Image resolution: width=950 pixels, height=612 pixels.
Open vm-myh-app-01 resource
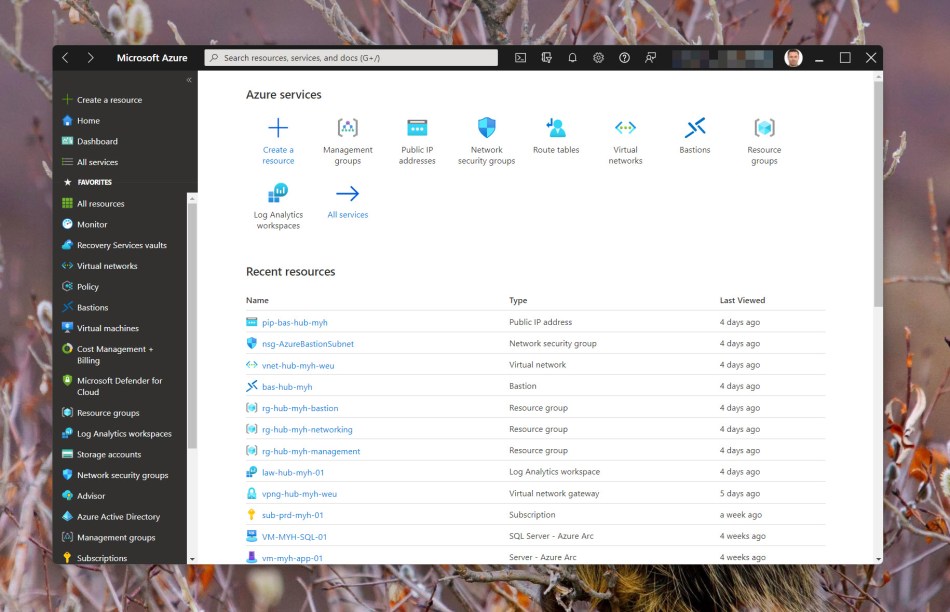[292, 557]
